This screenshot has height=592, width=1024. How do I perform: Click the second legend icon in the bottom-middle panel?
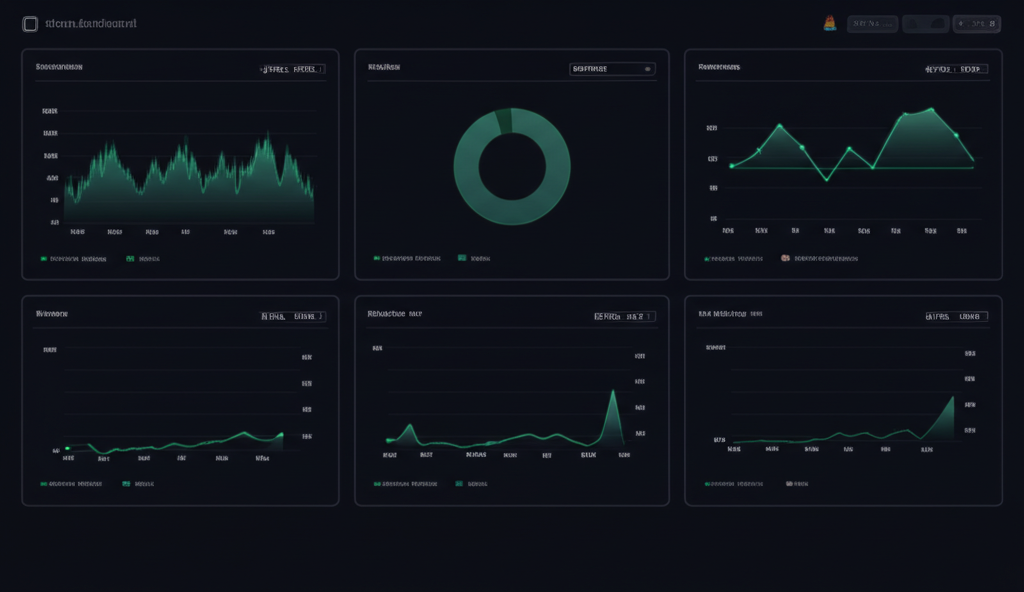click(461, 483)
